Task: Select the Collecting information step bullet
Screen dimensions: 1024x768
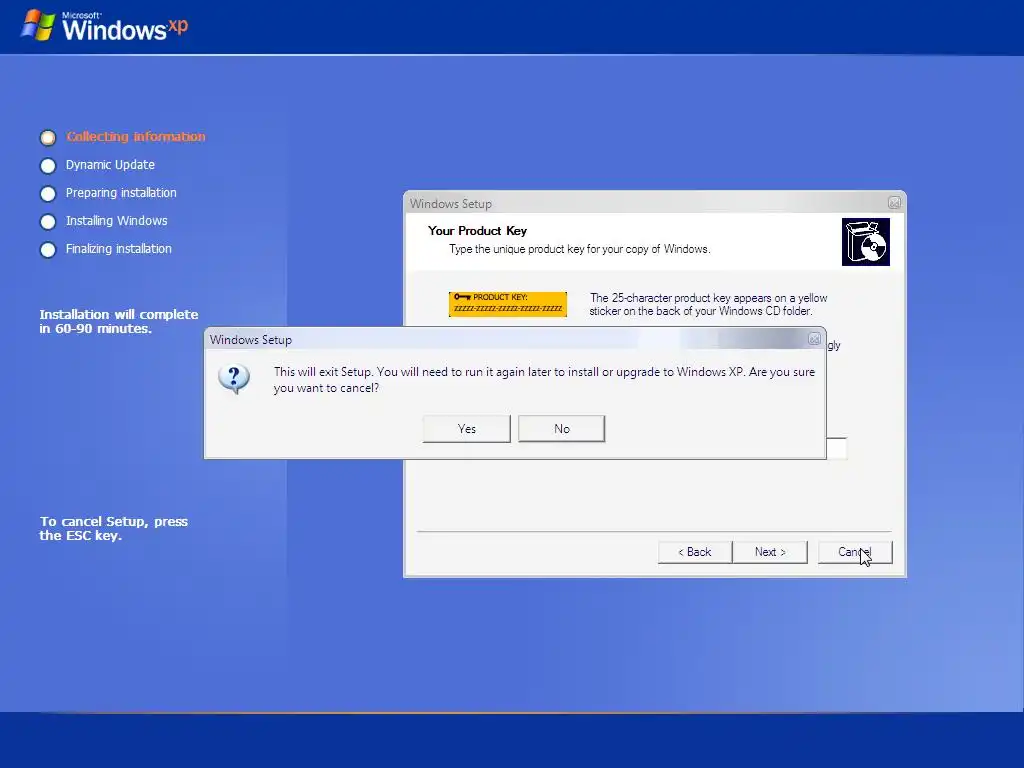Action: 48,138
